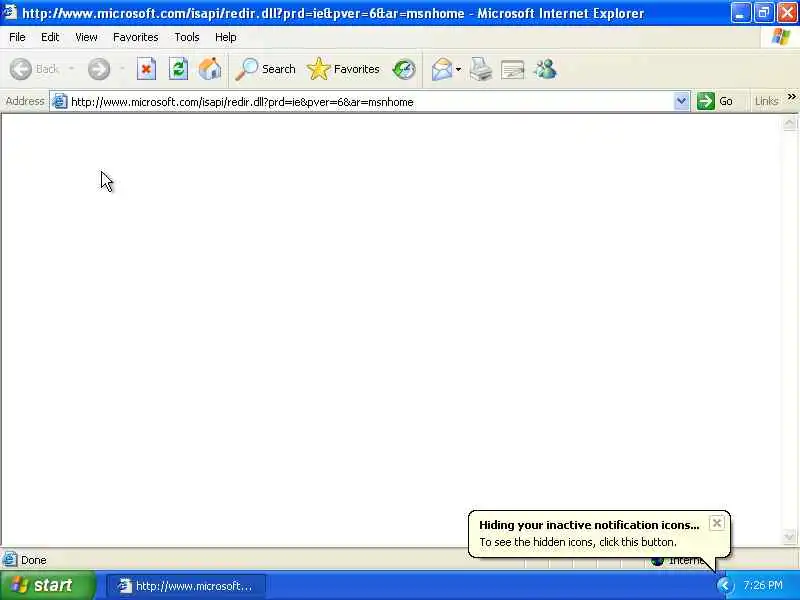Go to the Home page
The height and width of the screenshot is (600, 800).
coord(210,69)
